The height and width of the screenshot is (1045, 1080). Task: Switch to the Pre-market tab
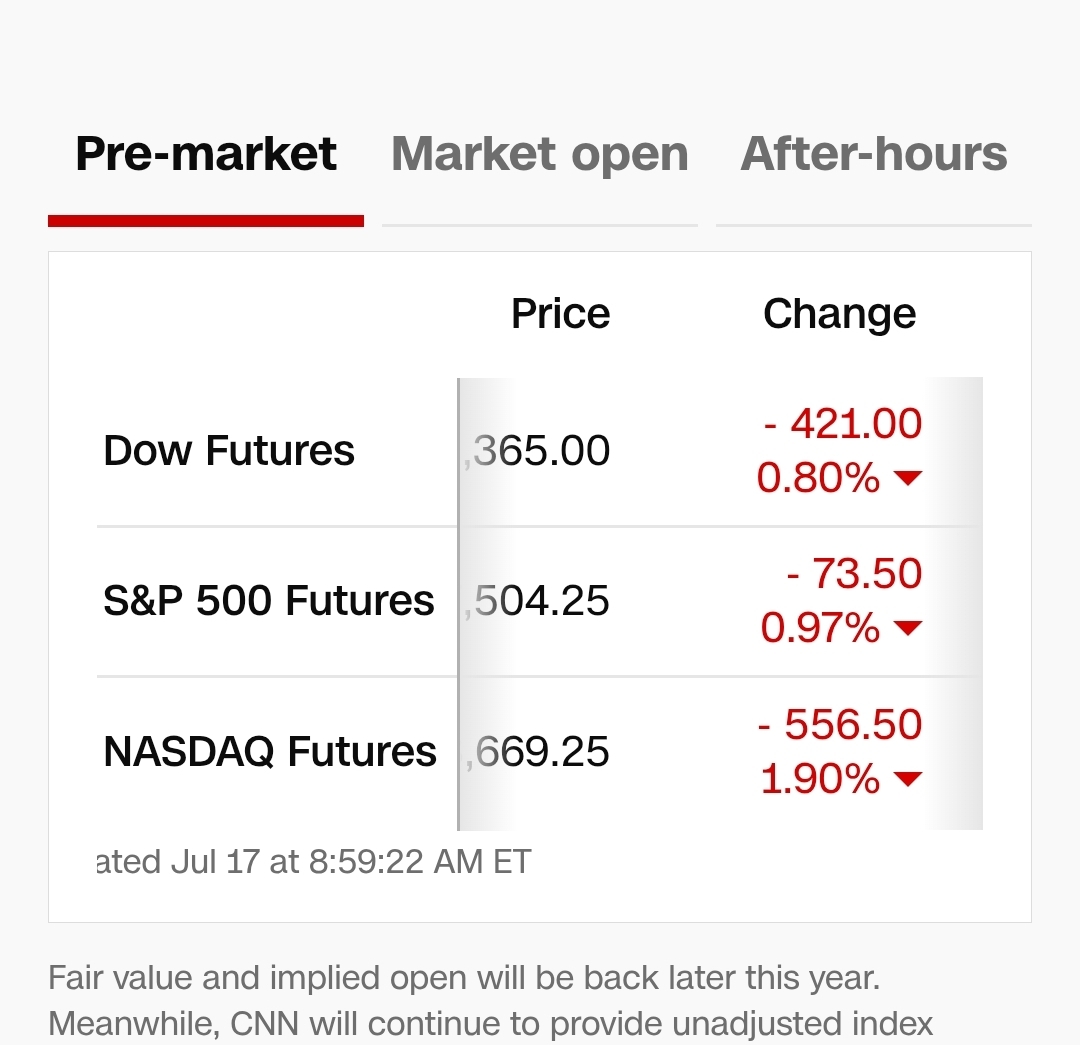(206, 154)
